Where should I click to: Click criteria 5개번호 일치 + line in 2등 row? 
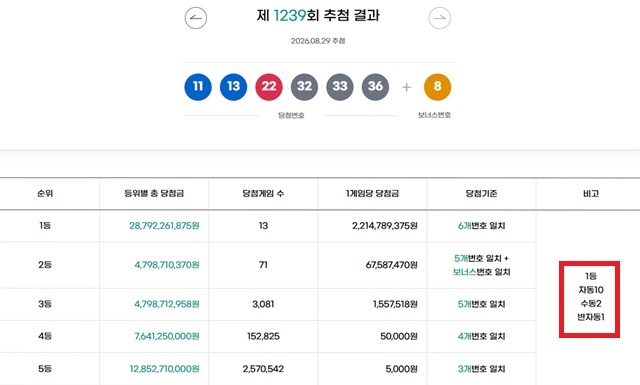pos(482,258)
